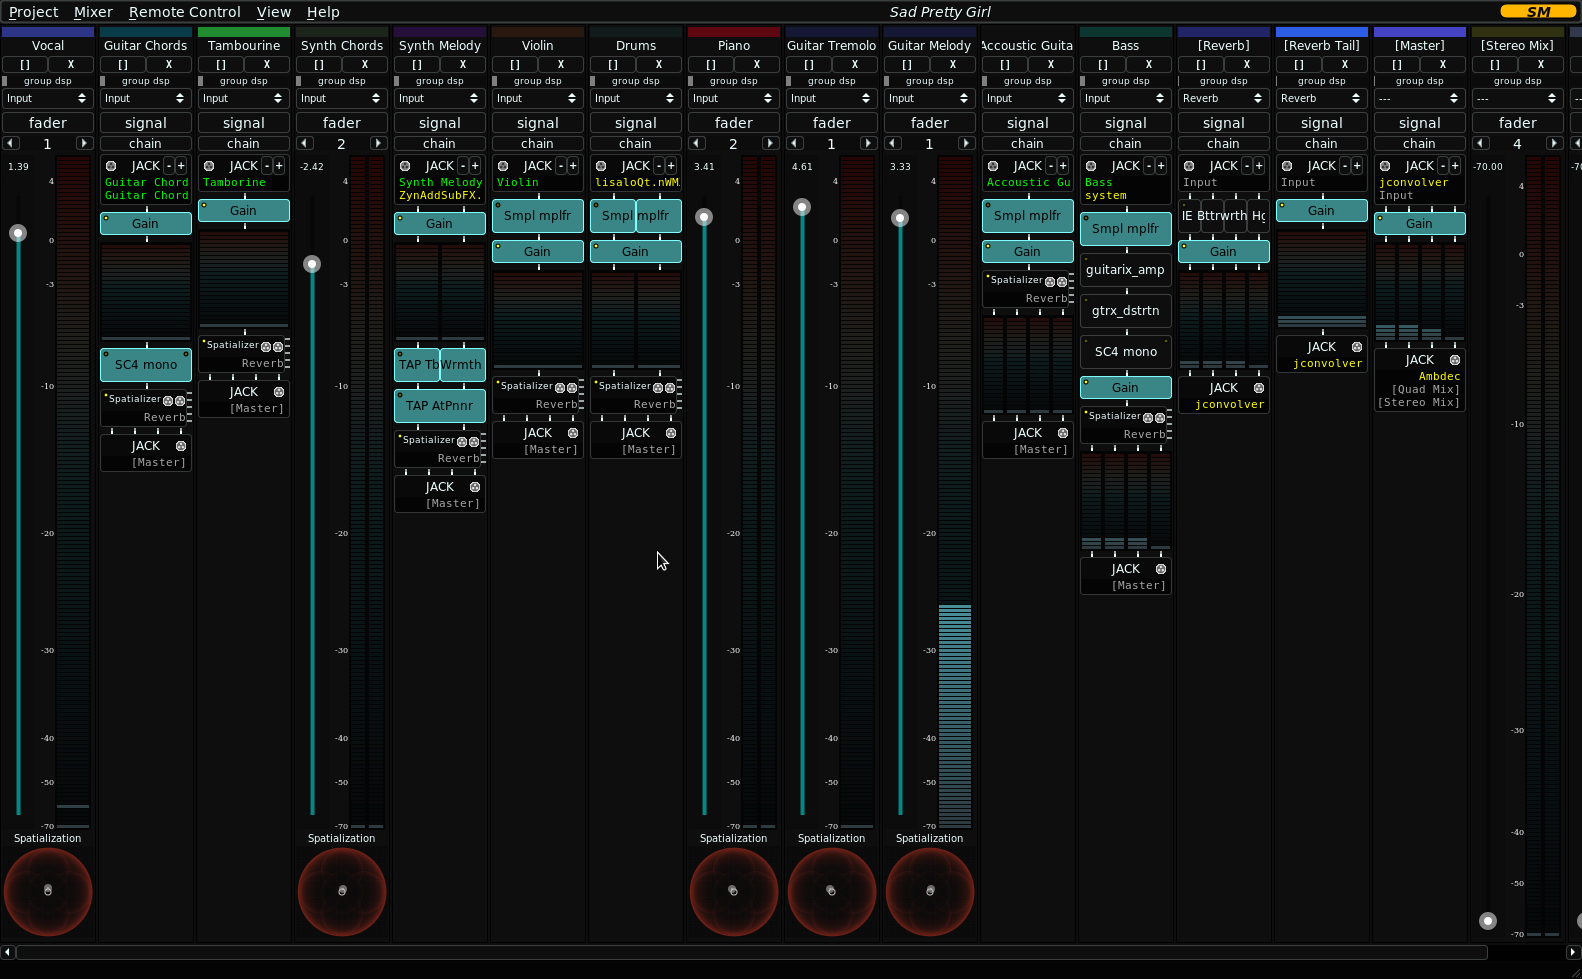Viewport: 1582px width, 979px height.
Task: Click the Vocal strip's Spatialization panner pad
Action: click(x=48, y=891)
